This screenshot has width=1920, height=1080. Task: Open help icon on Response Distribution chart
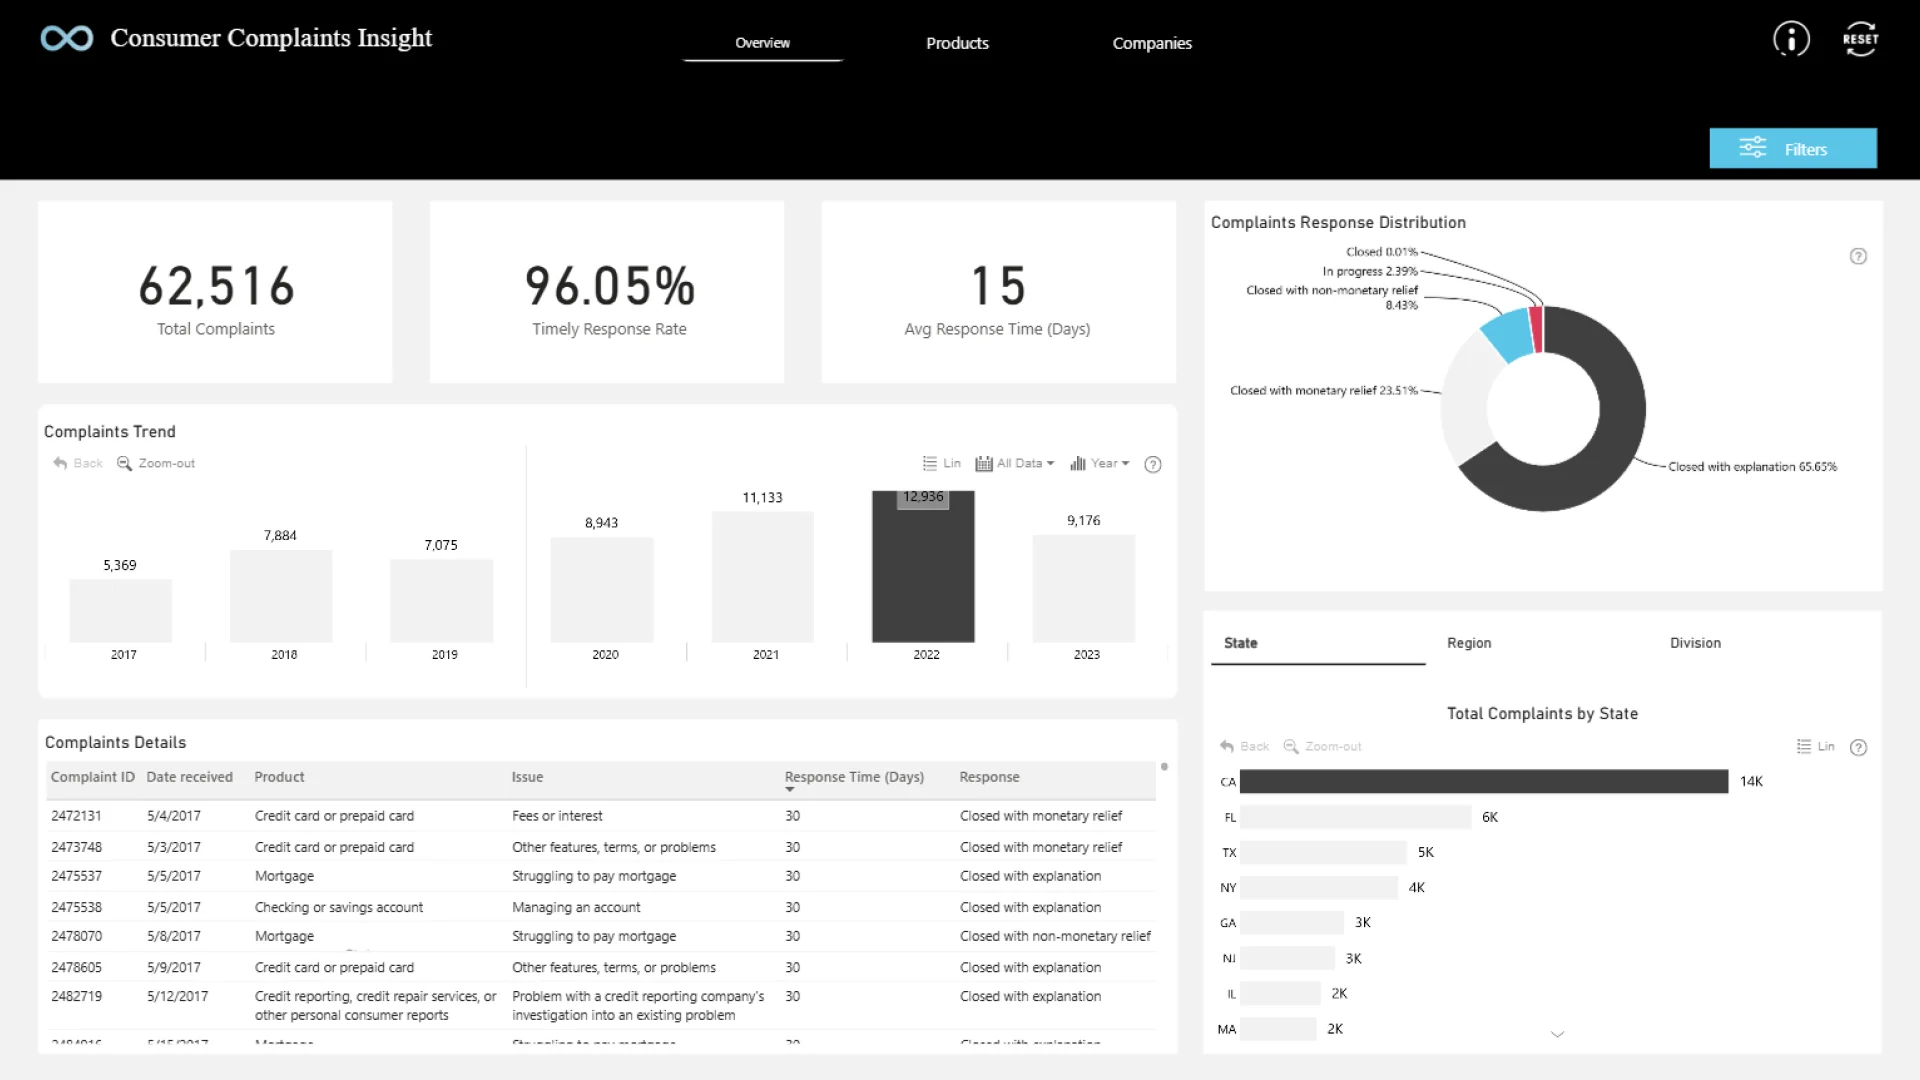(1858, 256)
